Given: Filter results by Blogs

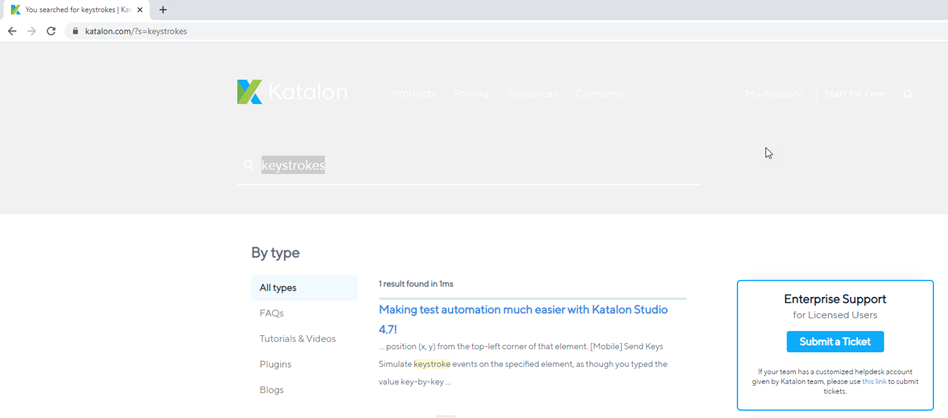Looking at the screenshot, I should tap(271, 390).
